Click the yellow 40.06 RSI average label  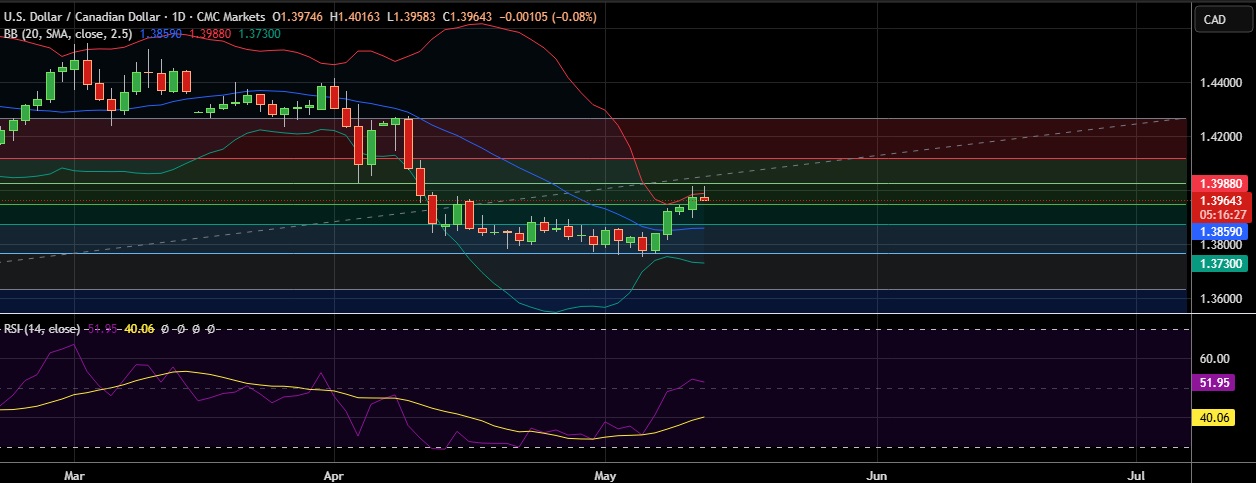coord(1217,416)
